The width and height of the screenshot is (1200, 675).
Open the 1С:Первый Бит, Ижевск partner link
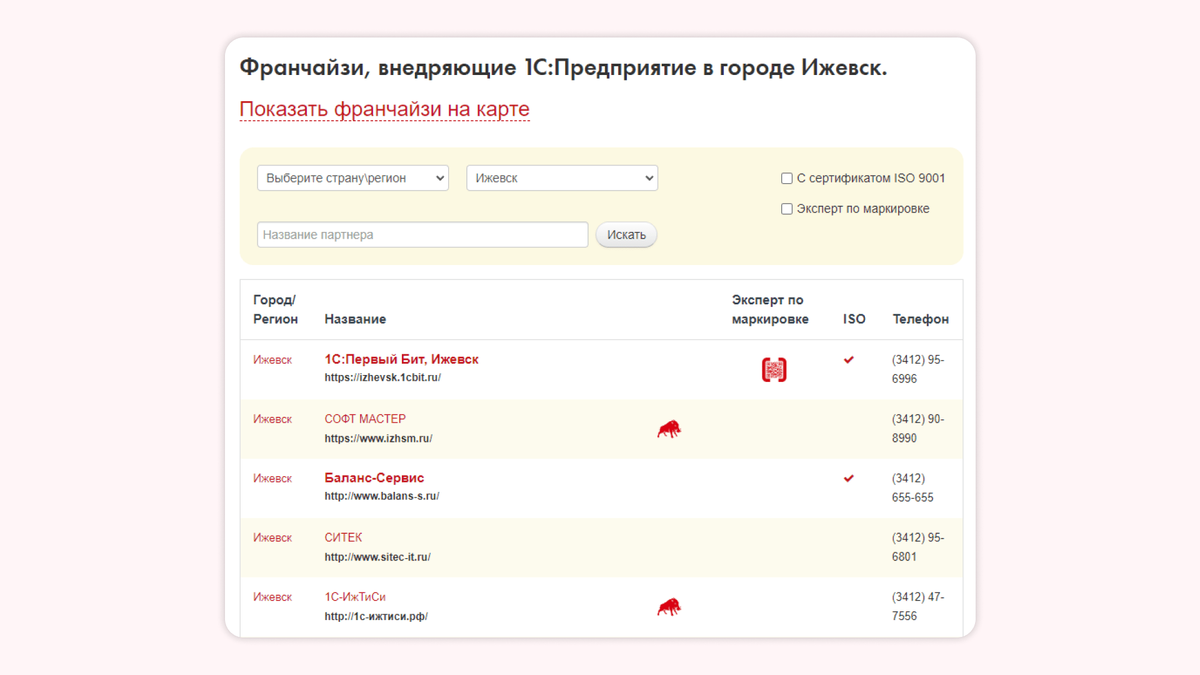click(x=402, y=359)
